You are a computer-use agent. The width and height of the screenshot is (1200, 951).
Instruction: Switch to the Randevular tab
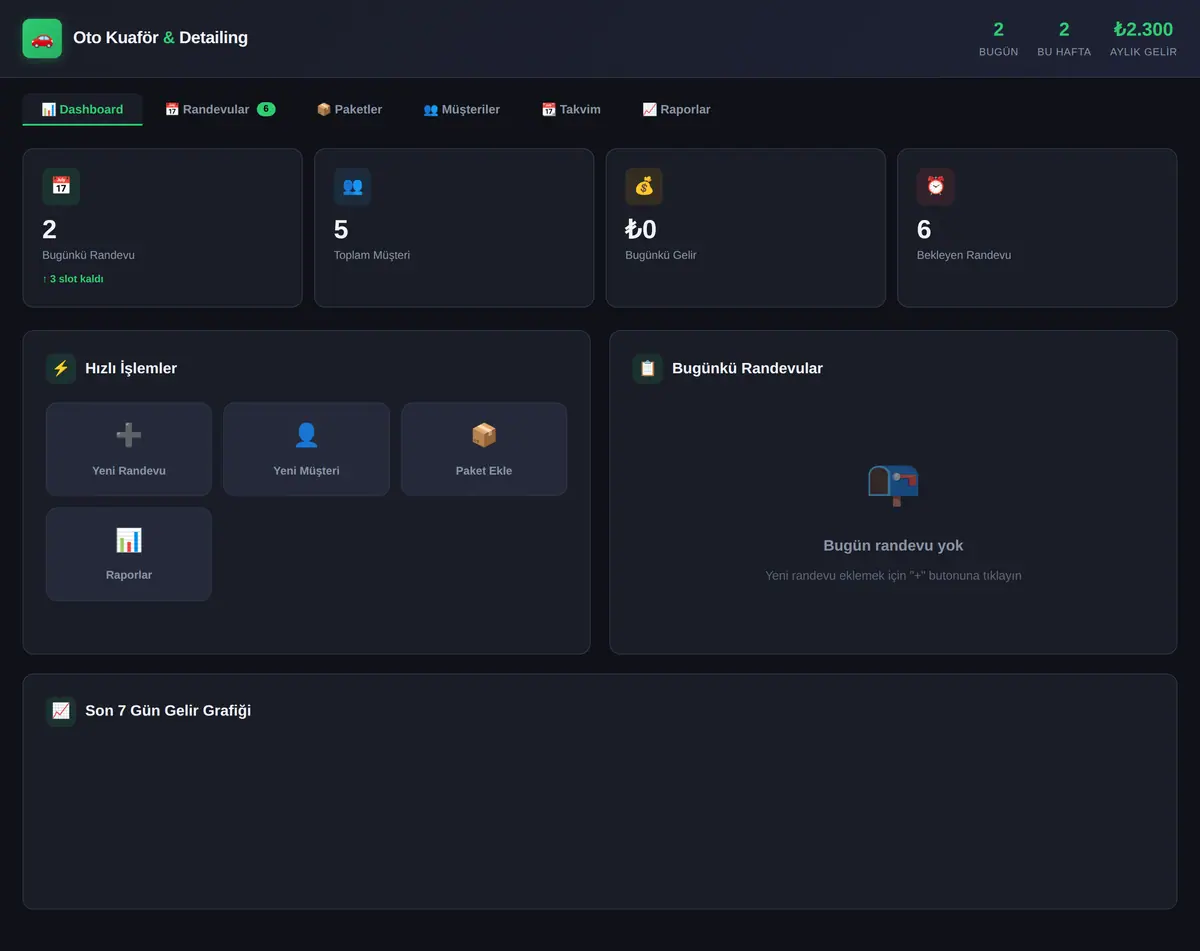click(x=220, y=109)
